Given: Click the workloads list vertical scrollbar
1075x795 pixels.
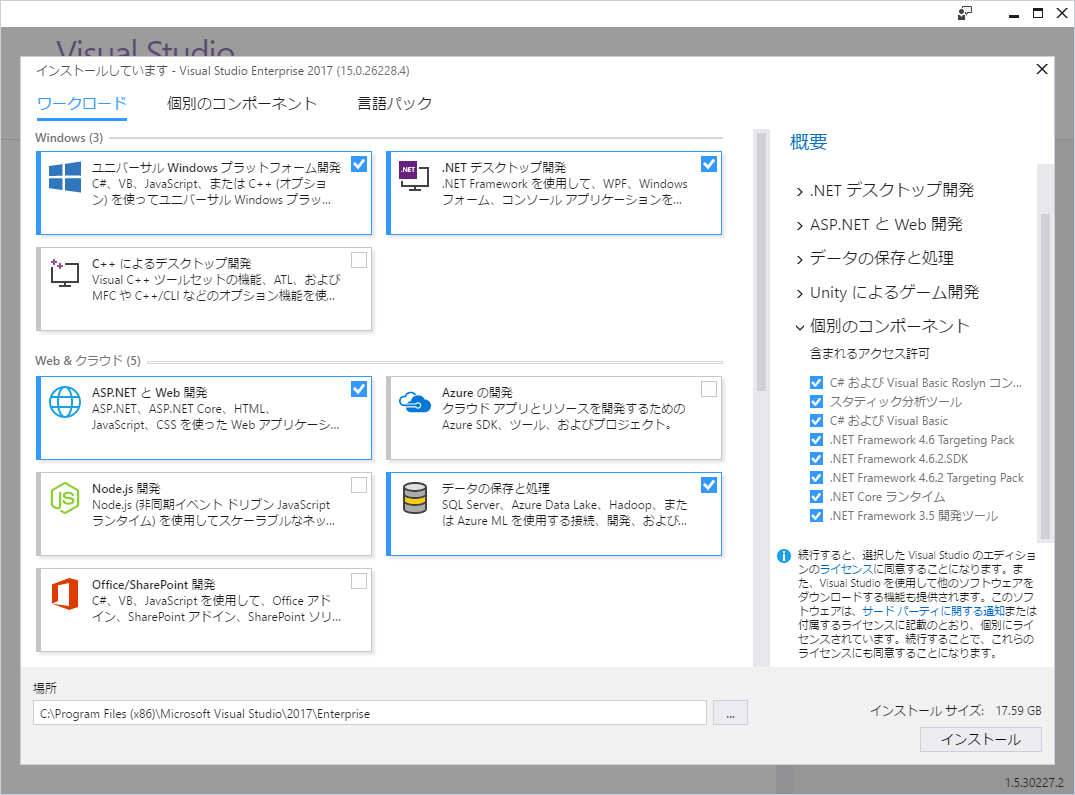Looking at the screenshot, I should point(761,260).
